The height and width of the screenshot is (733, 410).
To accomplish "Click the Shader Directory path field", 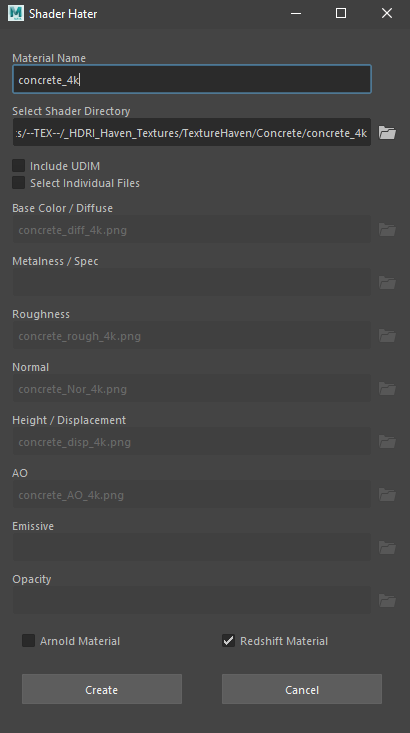I will (192, 132).
